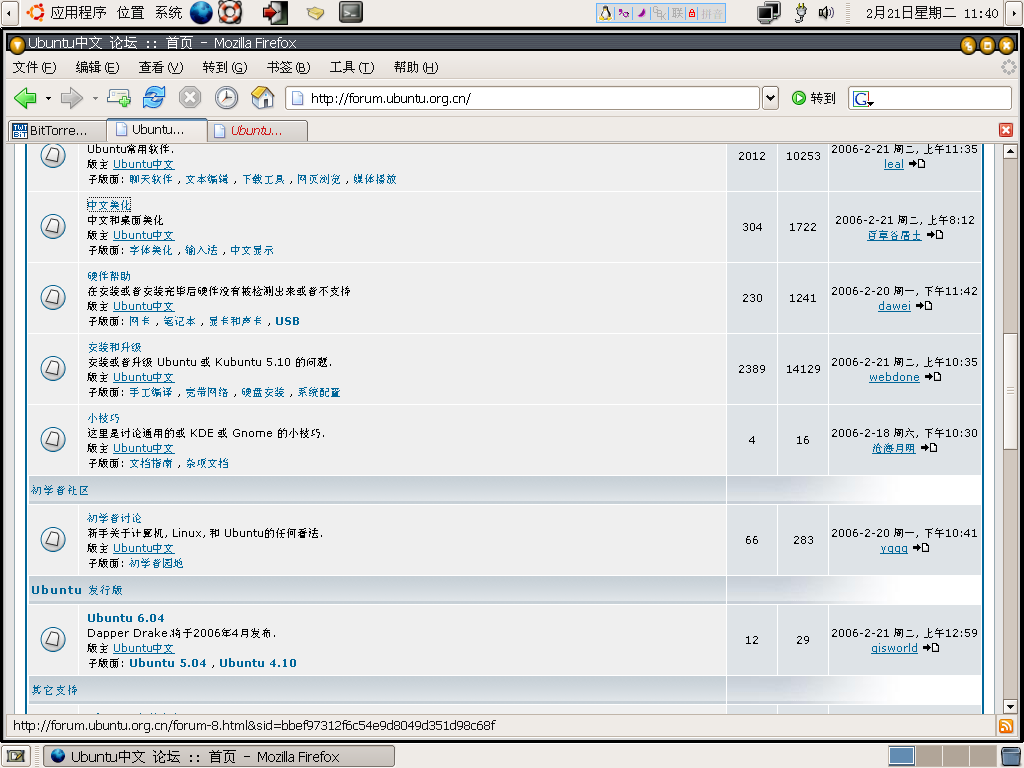This screenshot has height=768, width=1024.
Task: Open the forward button history dropdown
Action: pos(95,99)
